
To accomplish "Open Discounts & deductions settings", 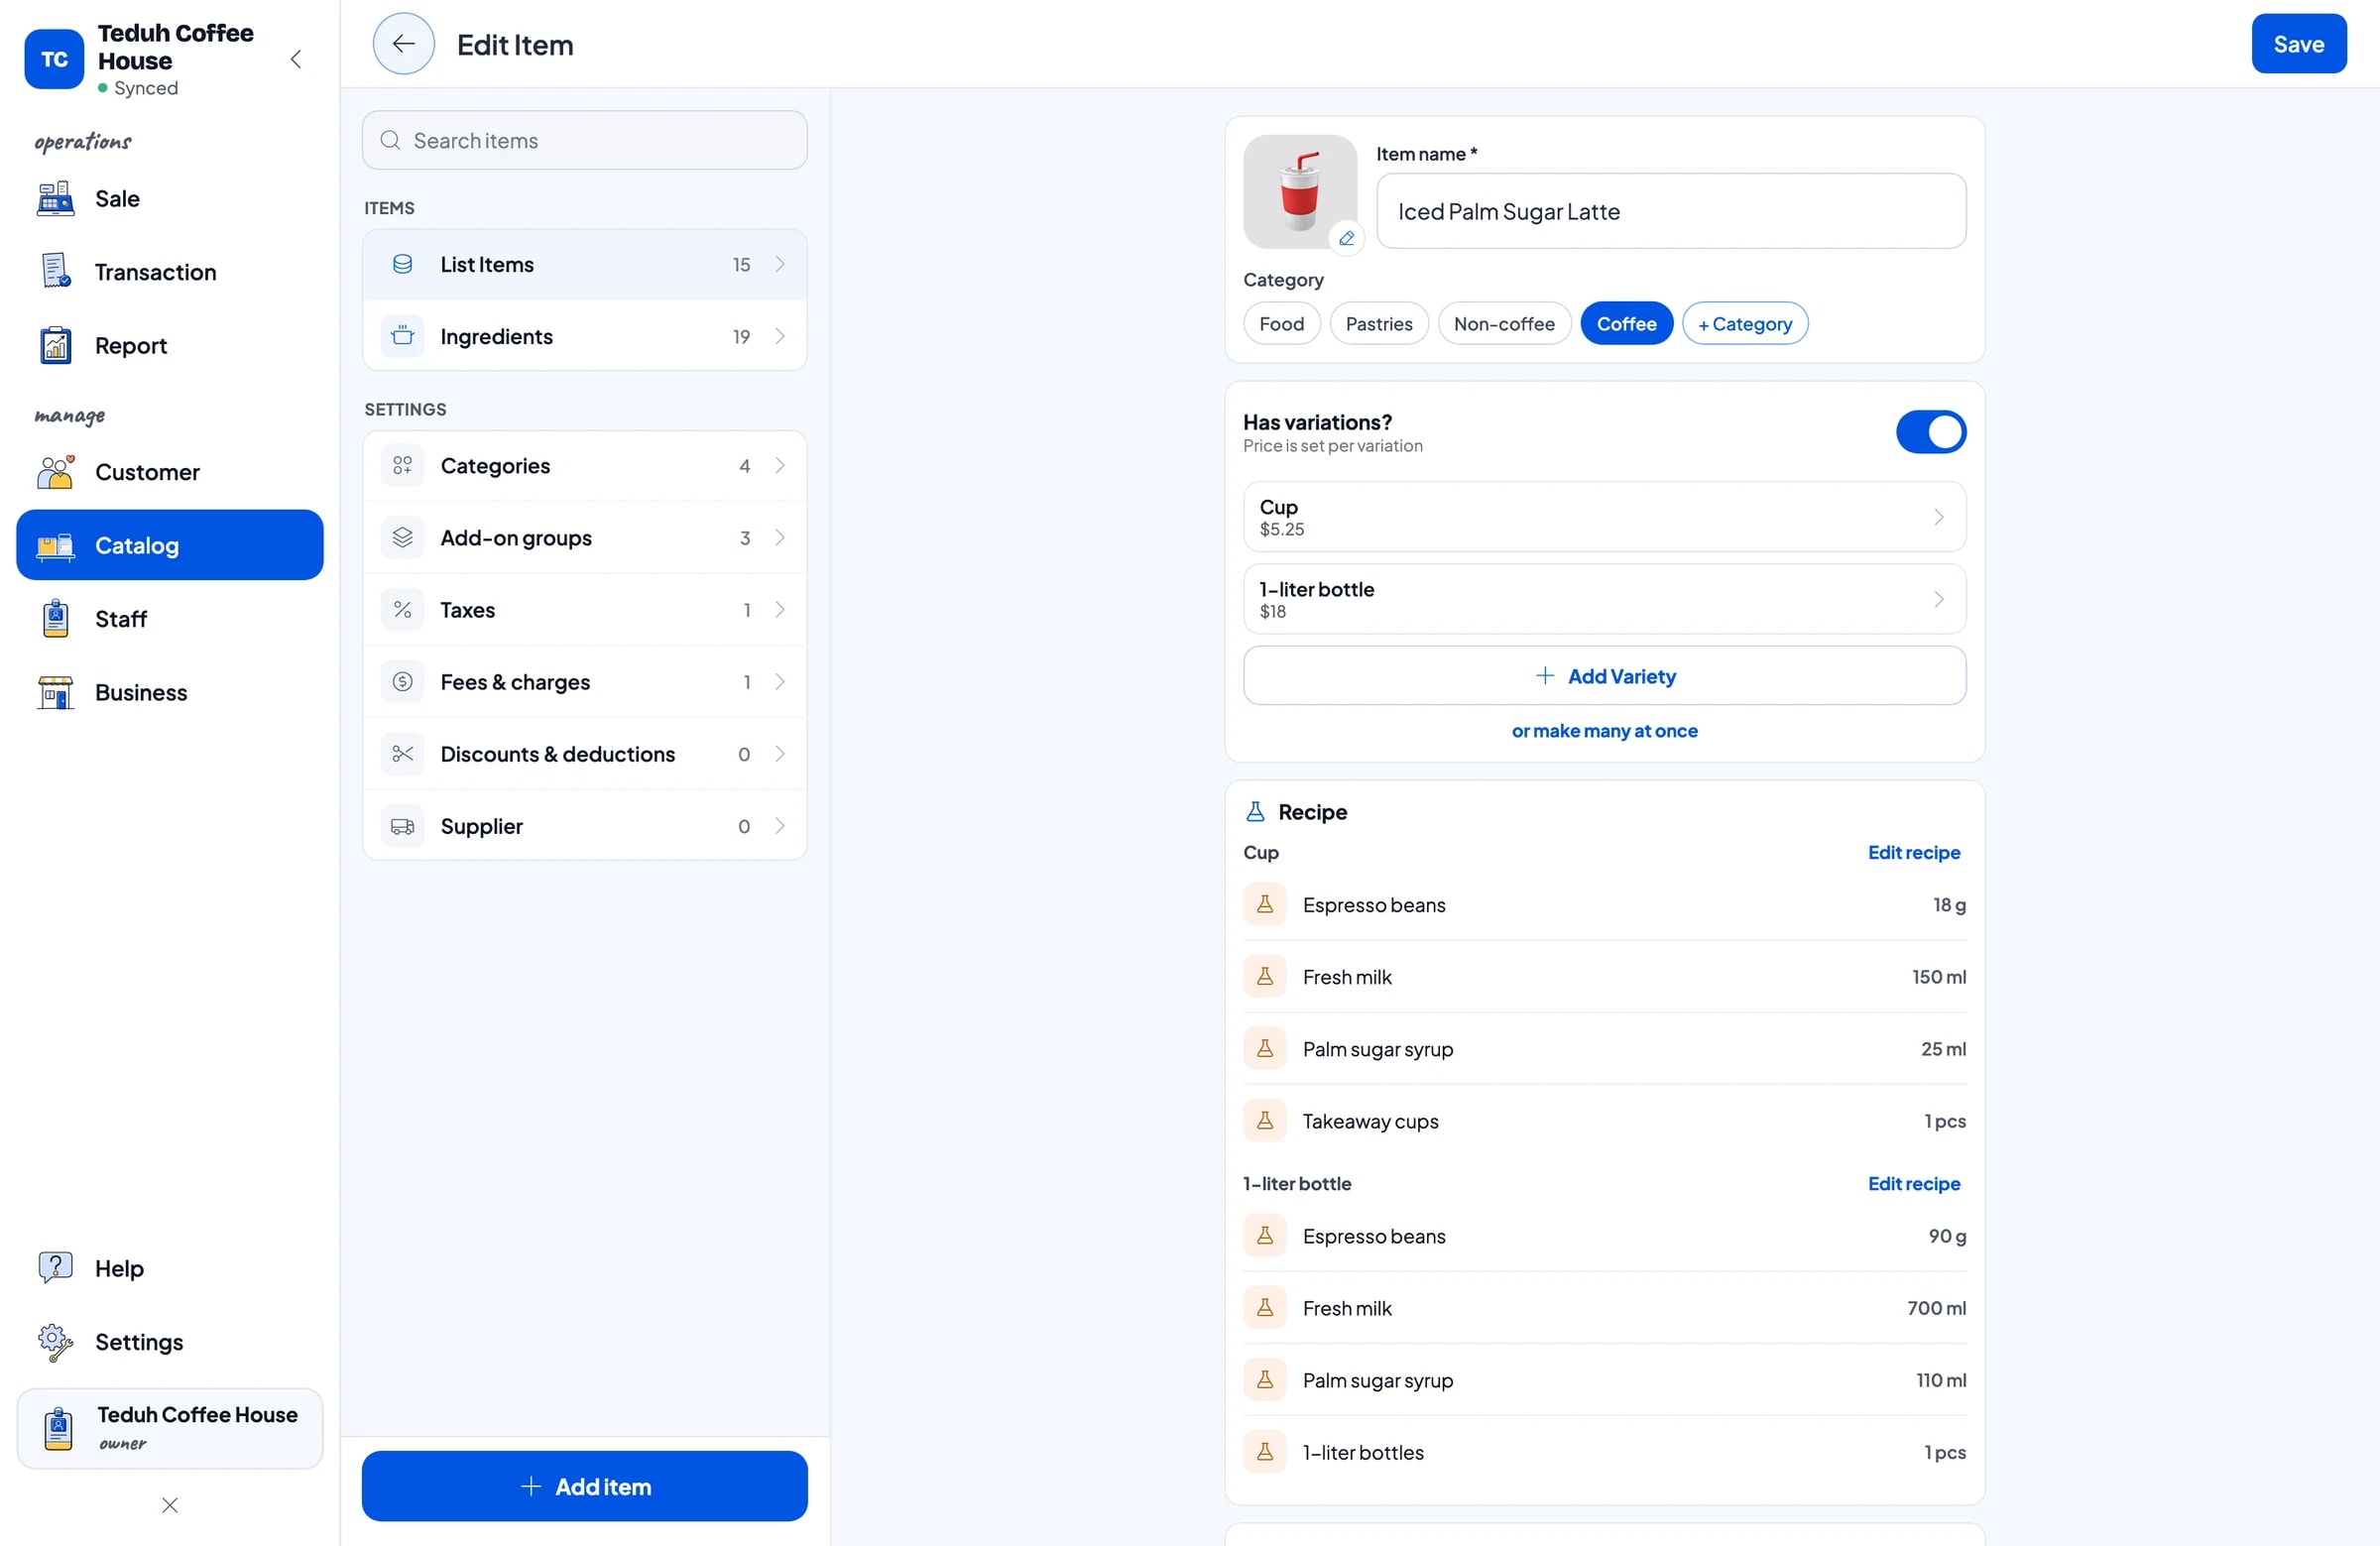I will coord(584,754).
